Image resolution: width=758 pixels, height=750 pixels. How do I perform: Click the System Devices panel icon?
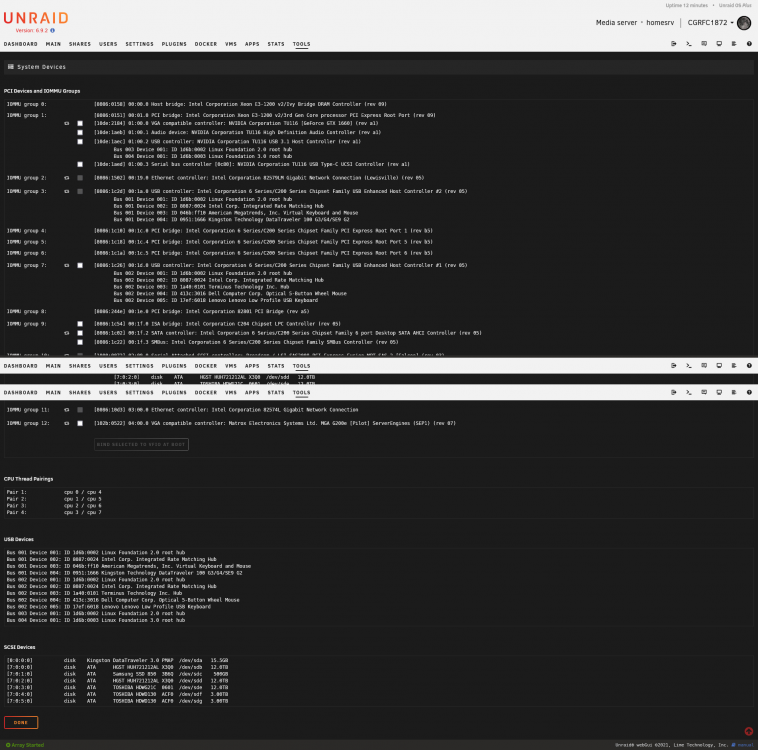(x=11, y=67)
